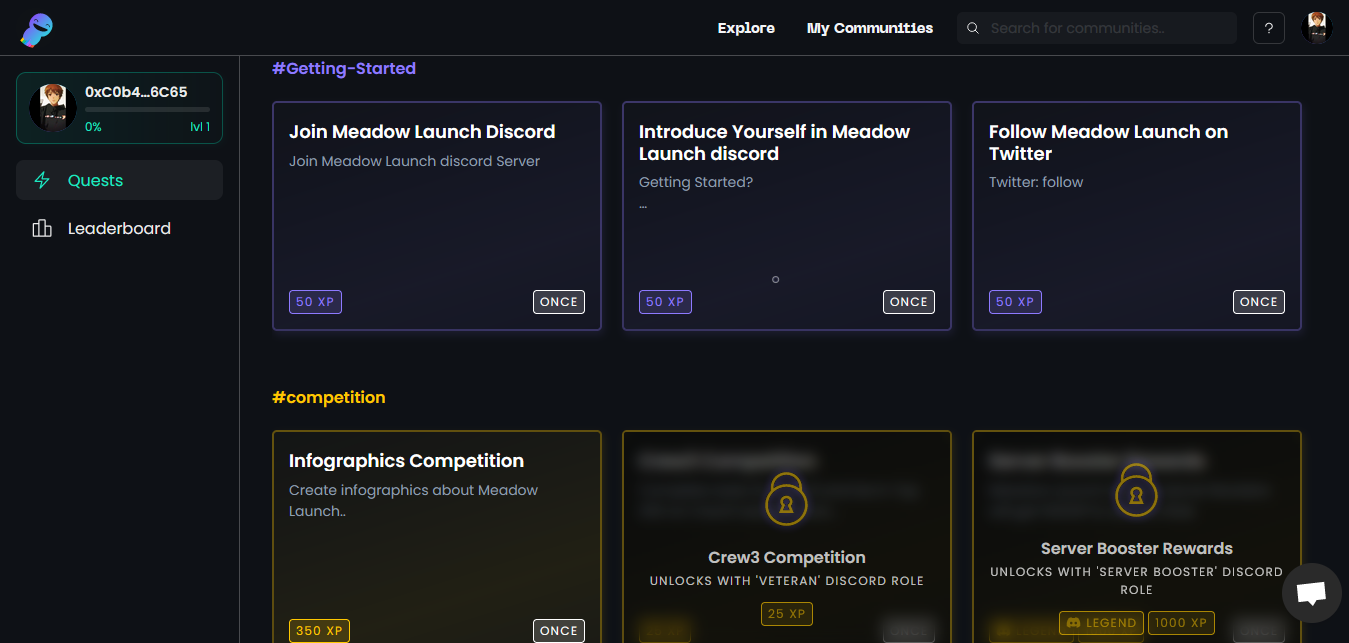Click the padlock on Server Booster Rewards
1349x643 pixels.
[1136, 490]
